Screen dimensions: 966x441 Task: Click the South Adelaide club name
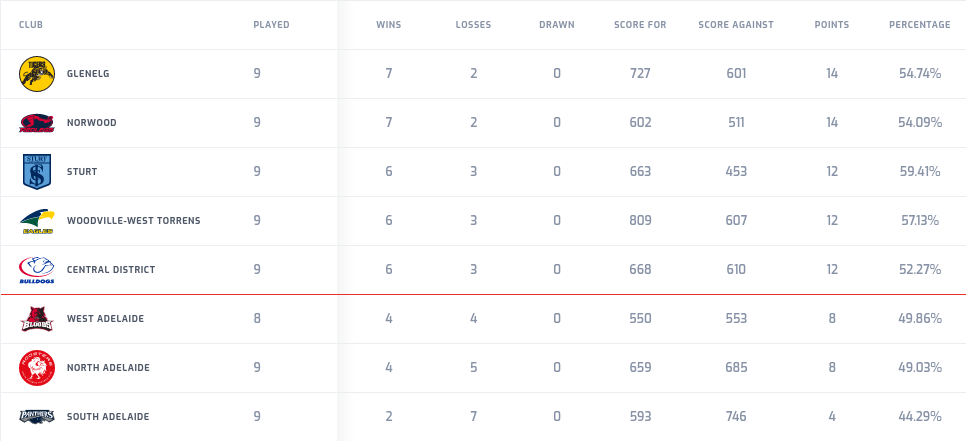[x=108, y=416]
